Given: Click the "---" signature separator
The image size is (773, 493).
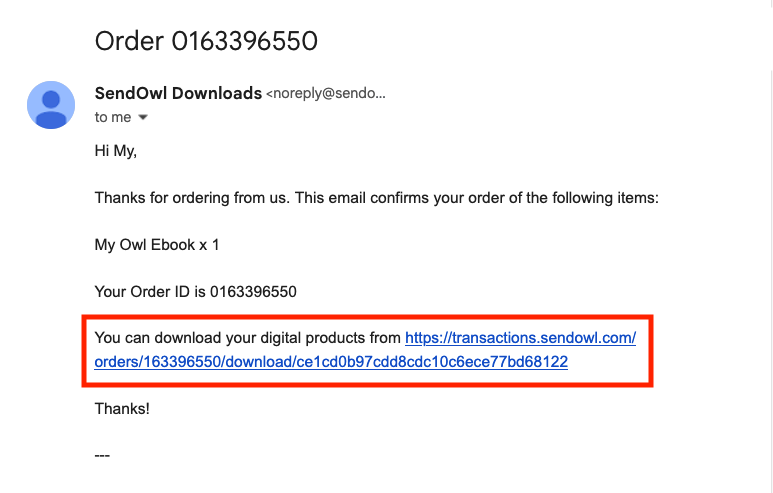Looking at the screenshot, I should [102, 455].
